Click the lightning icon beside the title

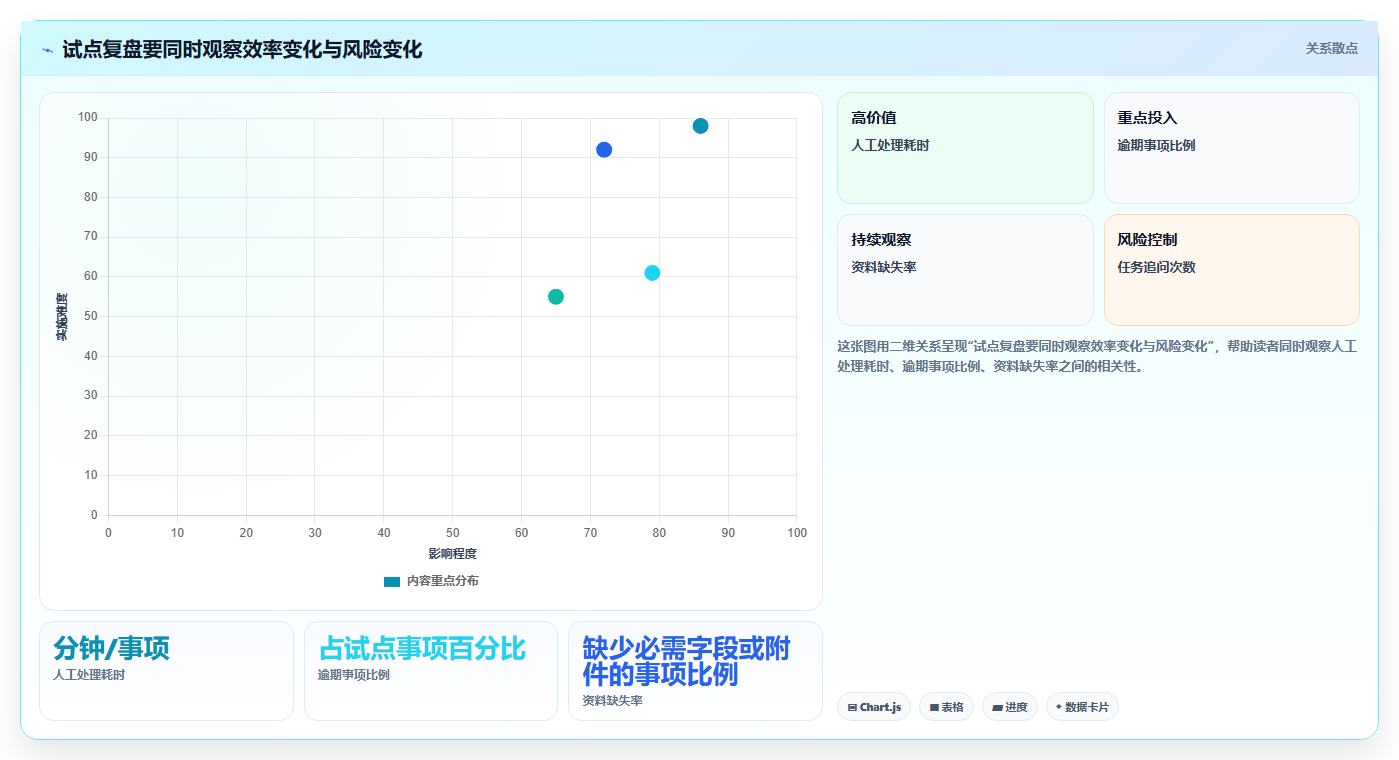[x=48, y=50]
